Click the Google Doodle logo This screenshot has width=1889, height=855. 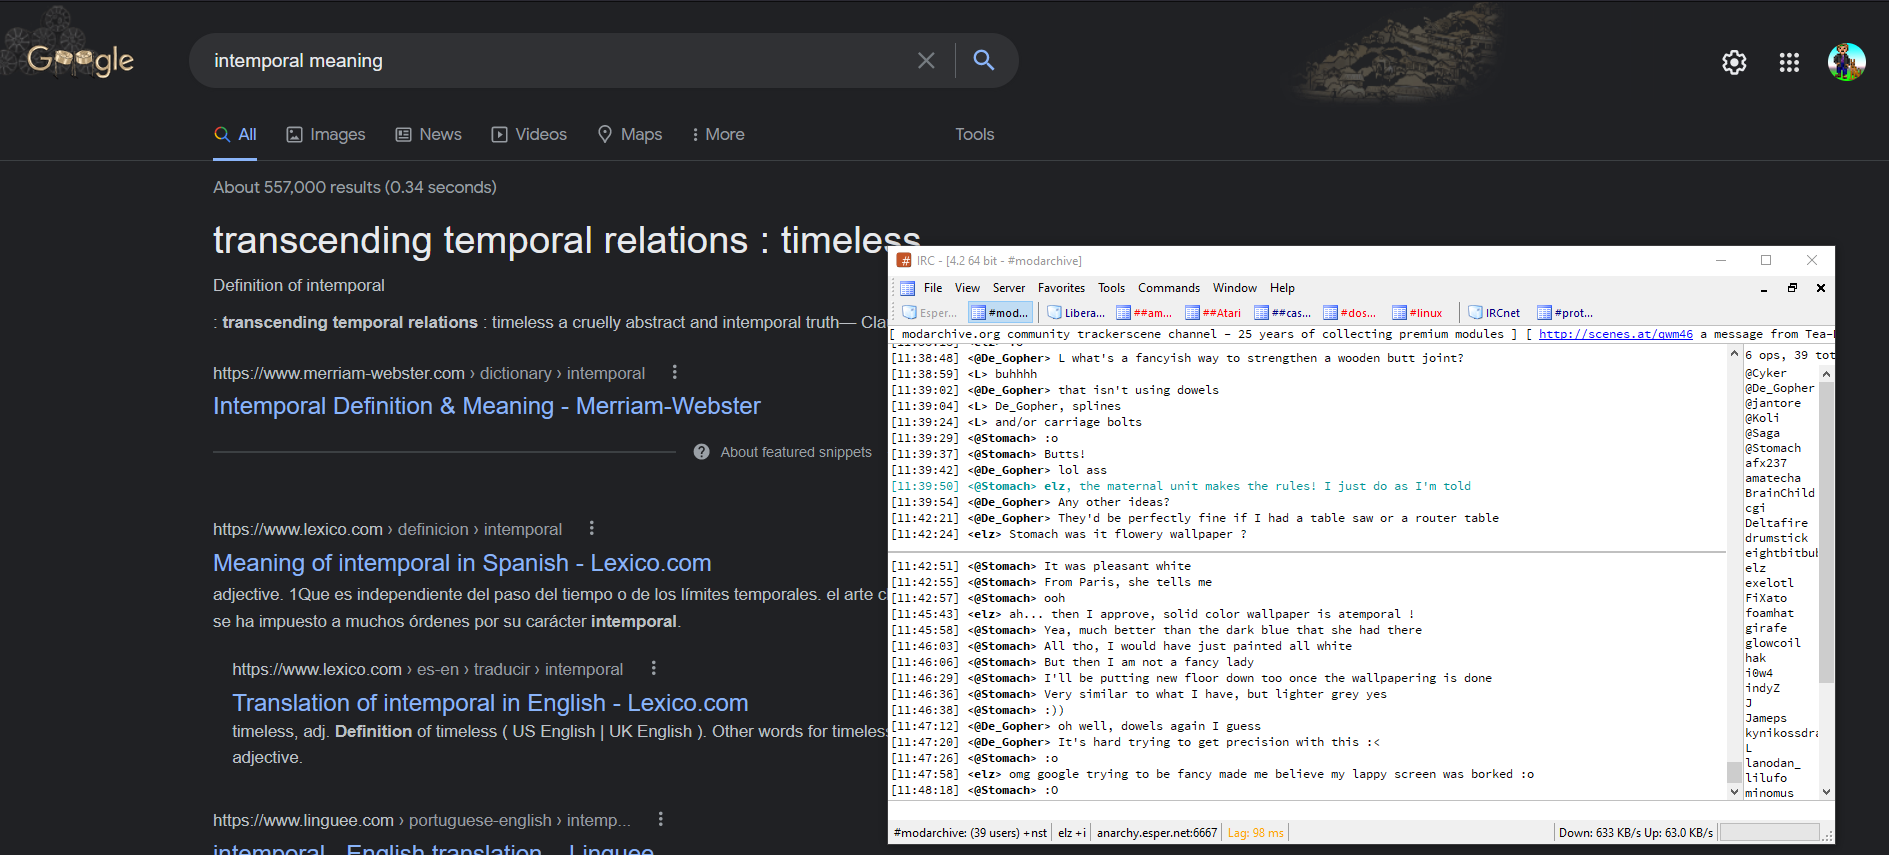coord(80,60)
